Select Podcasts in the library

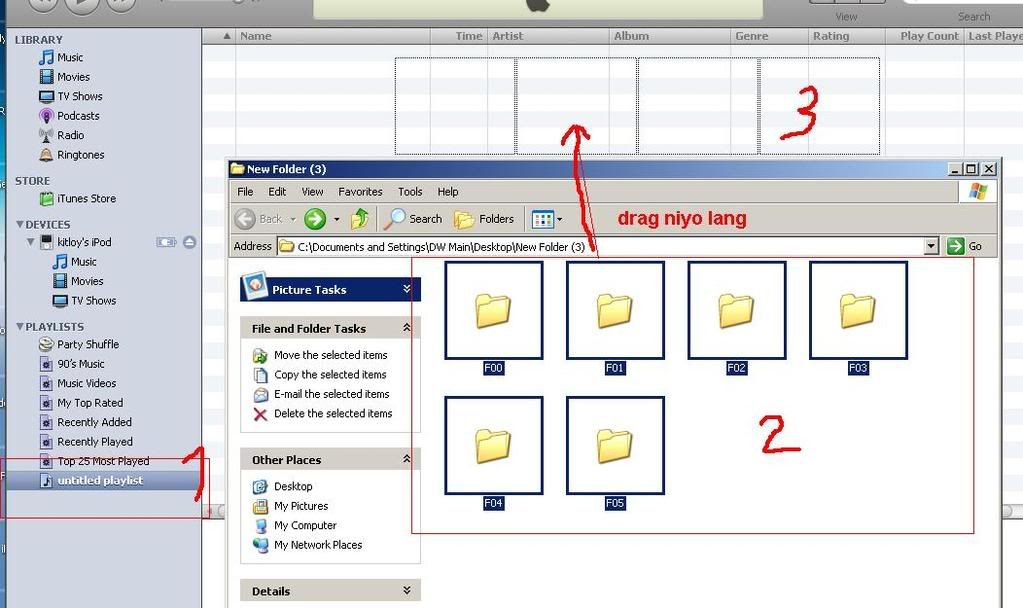point(78,116)
